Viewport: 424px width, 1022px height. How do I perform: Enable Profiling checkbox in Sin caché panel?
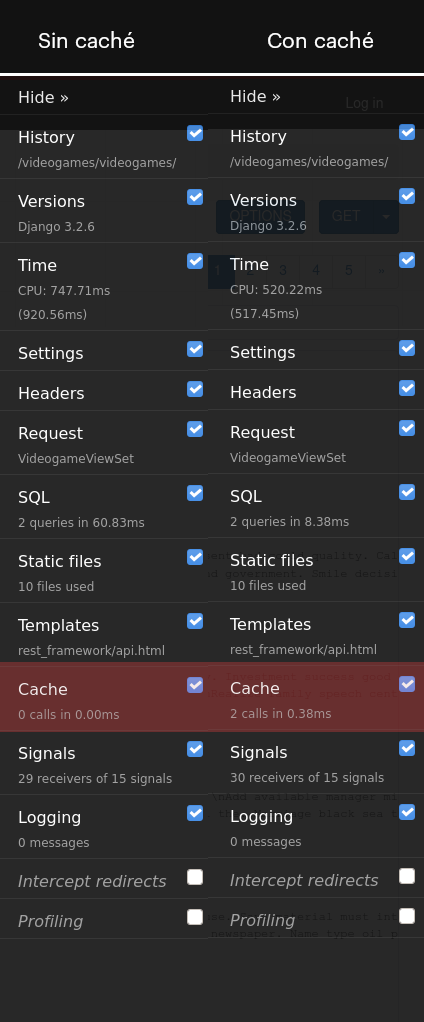(195, 917)
